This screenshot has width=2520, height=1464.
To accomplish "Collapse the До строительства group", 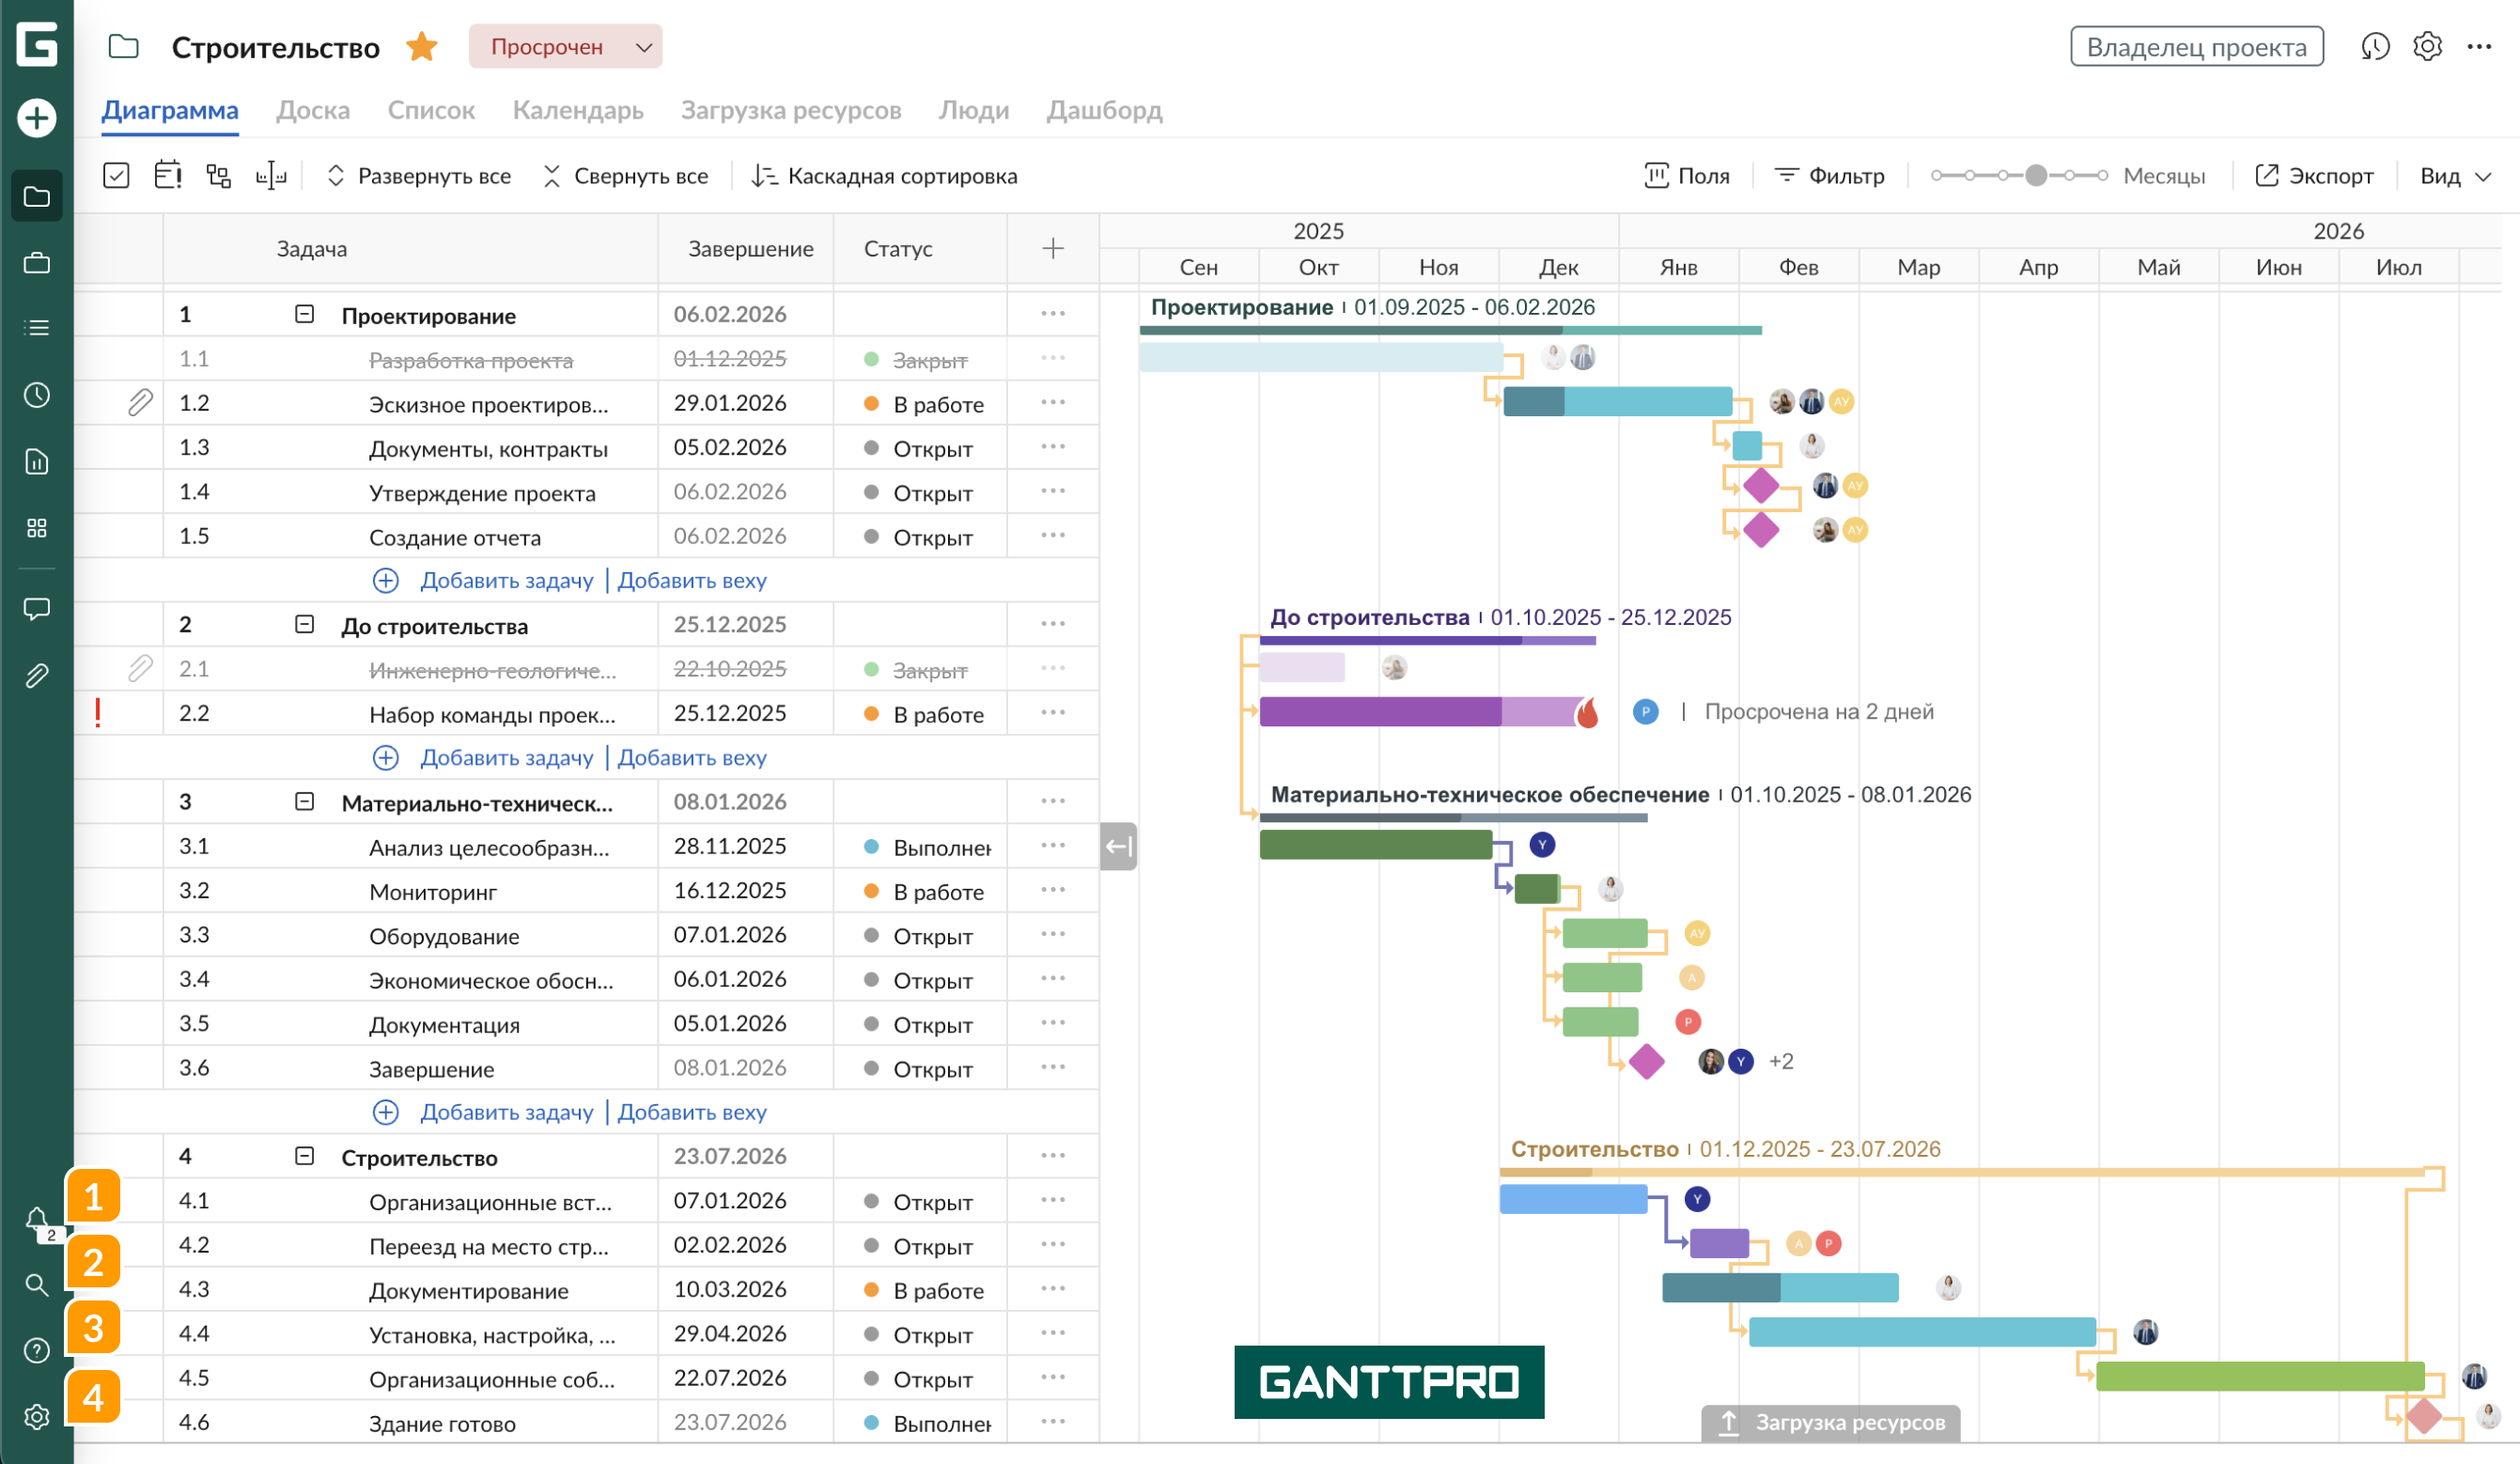I will pyautogui.click(x=305, y=624).
